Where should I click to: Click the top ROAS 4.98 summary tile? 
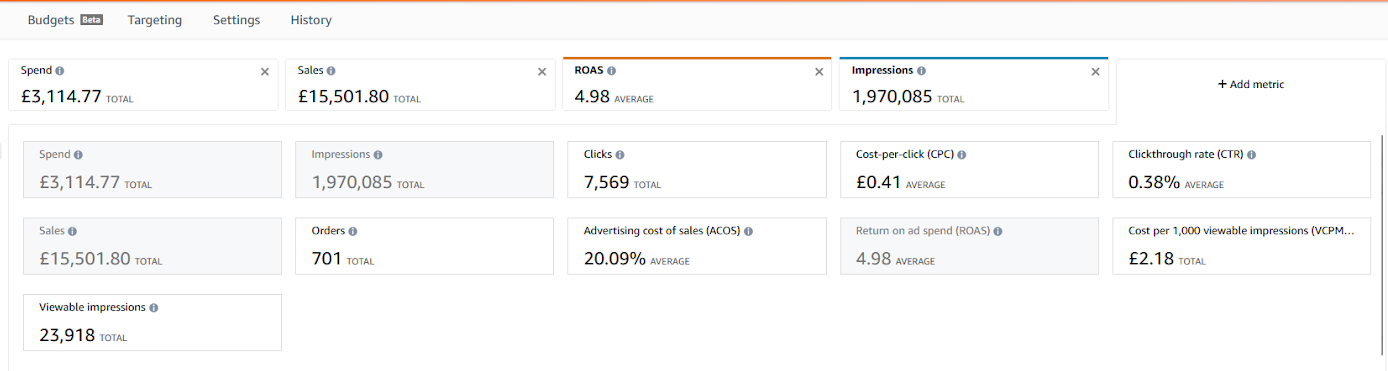pyautogui.click(x=697, y=85)
